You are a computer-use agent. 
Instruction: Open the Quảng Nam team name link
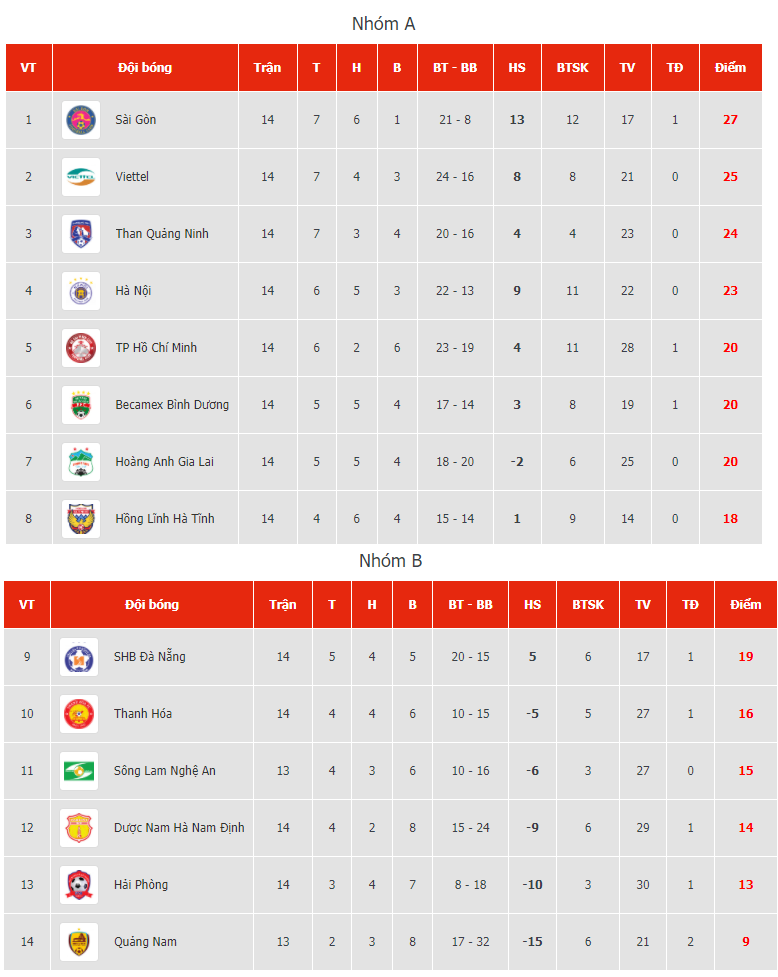click(145, 942)
